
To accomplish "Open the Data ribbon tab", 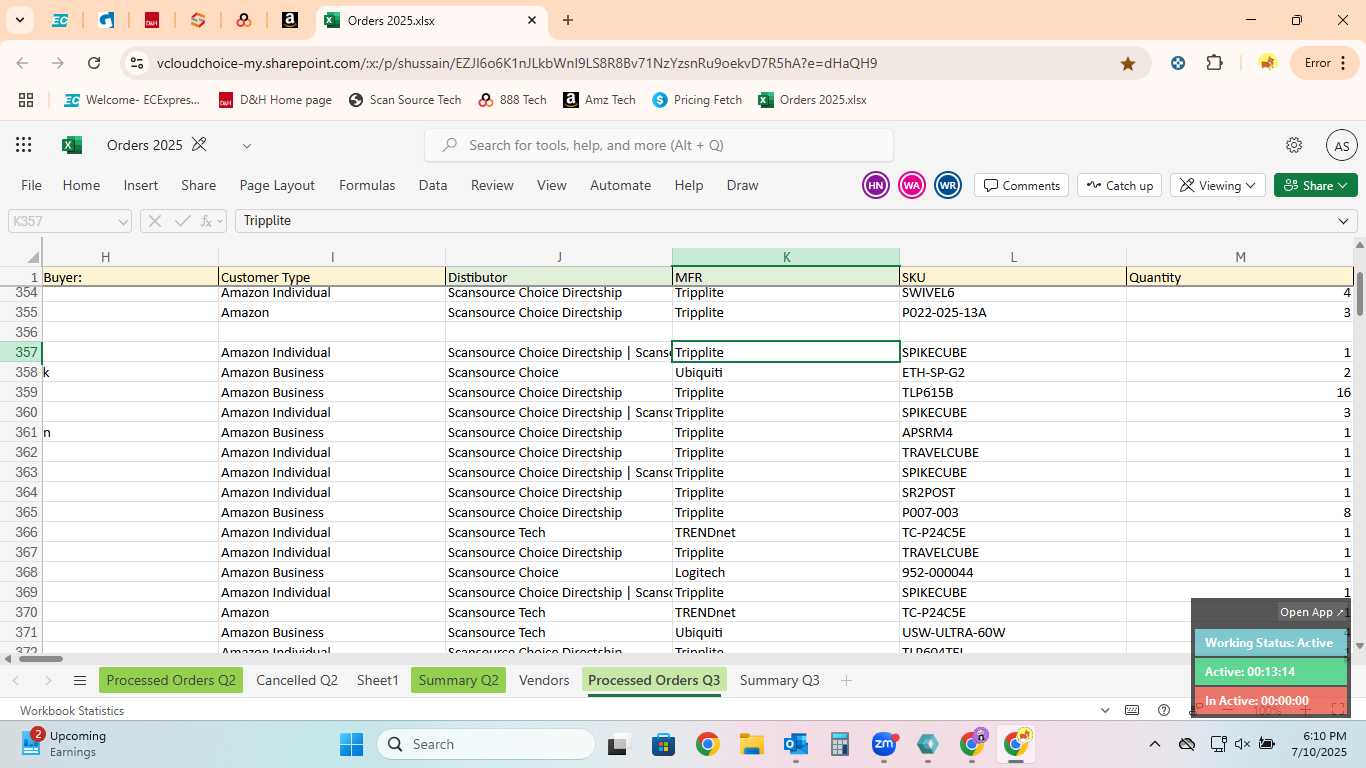I will point(433,185).
